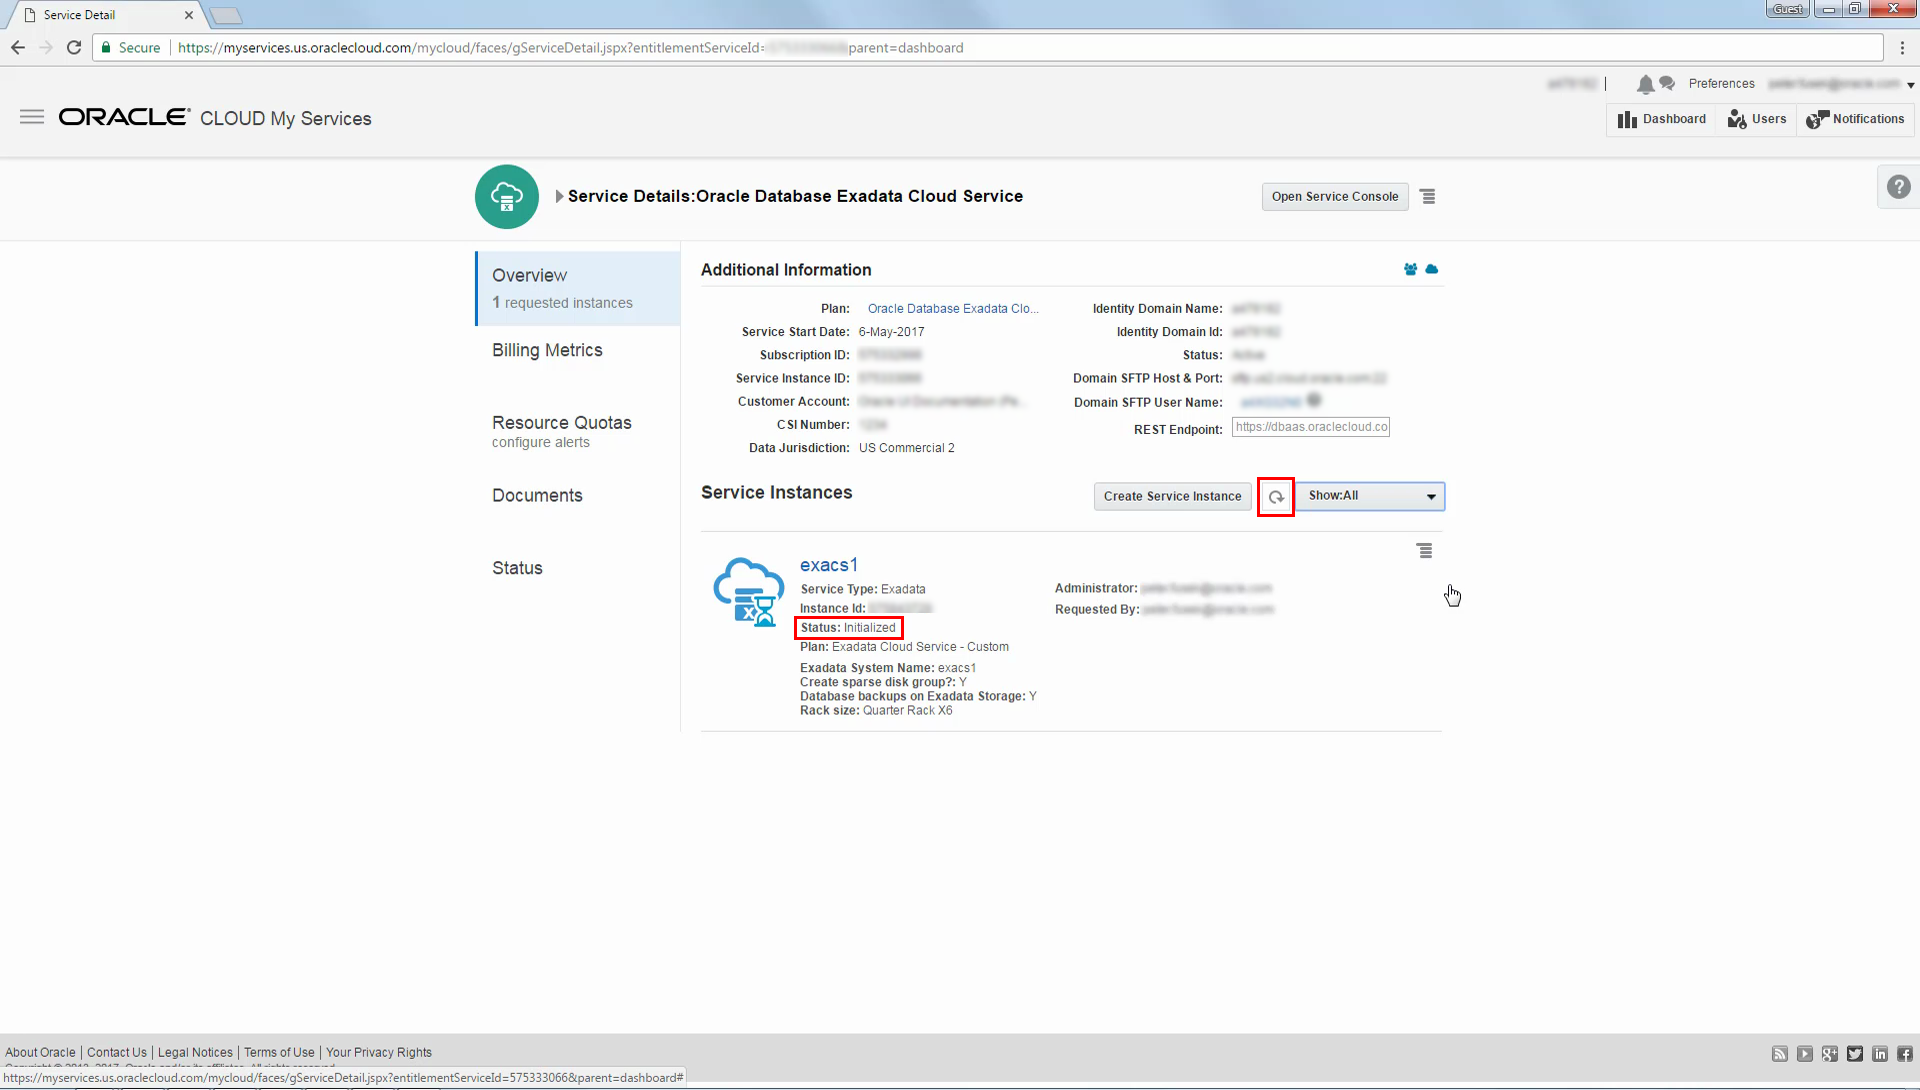Open the user account dropdown arrow

(x=1910, y=85)
